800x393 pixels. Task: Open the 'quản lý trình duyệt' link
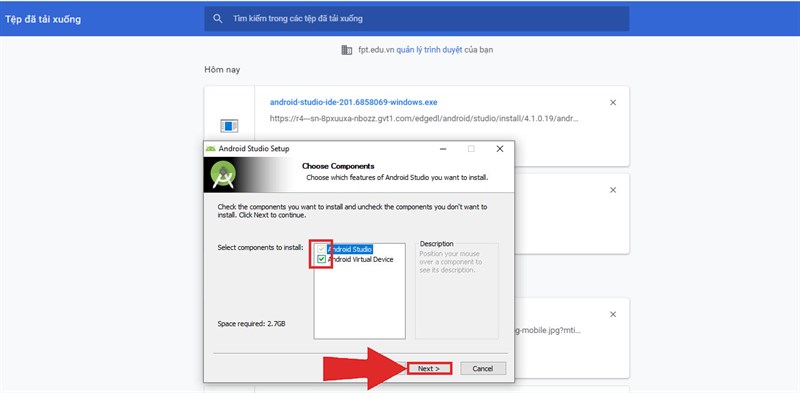pos(429,50)
